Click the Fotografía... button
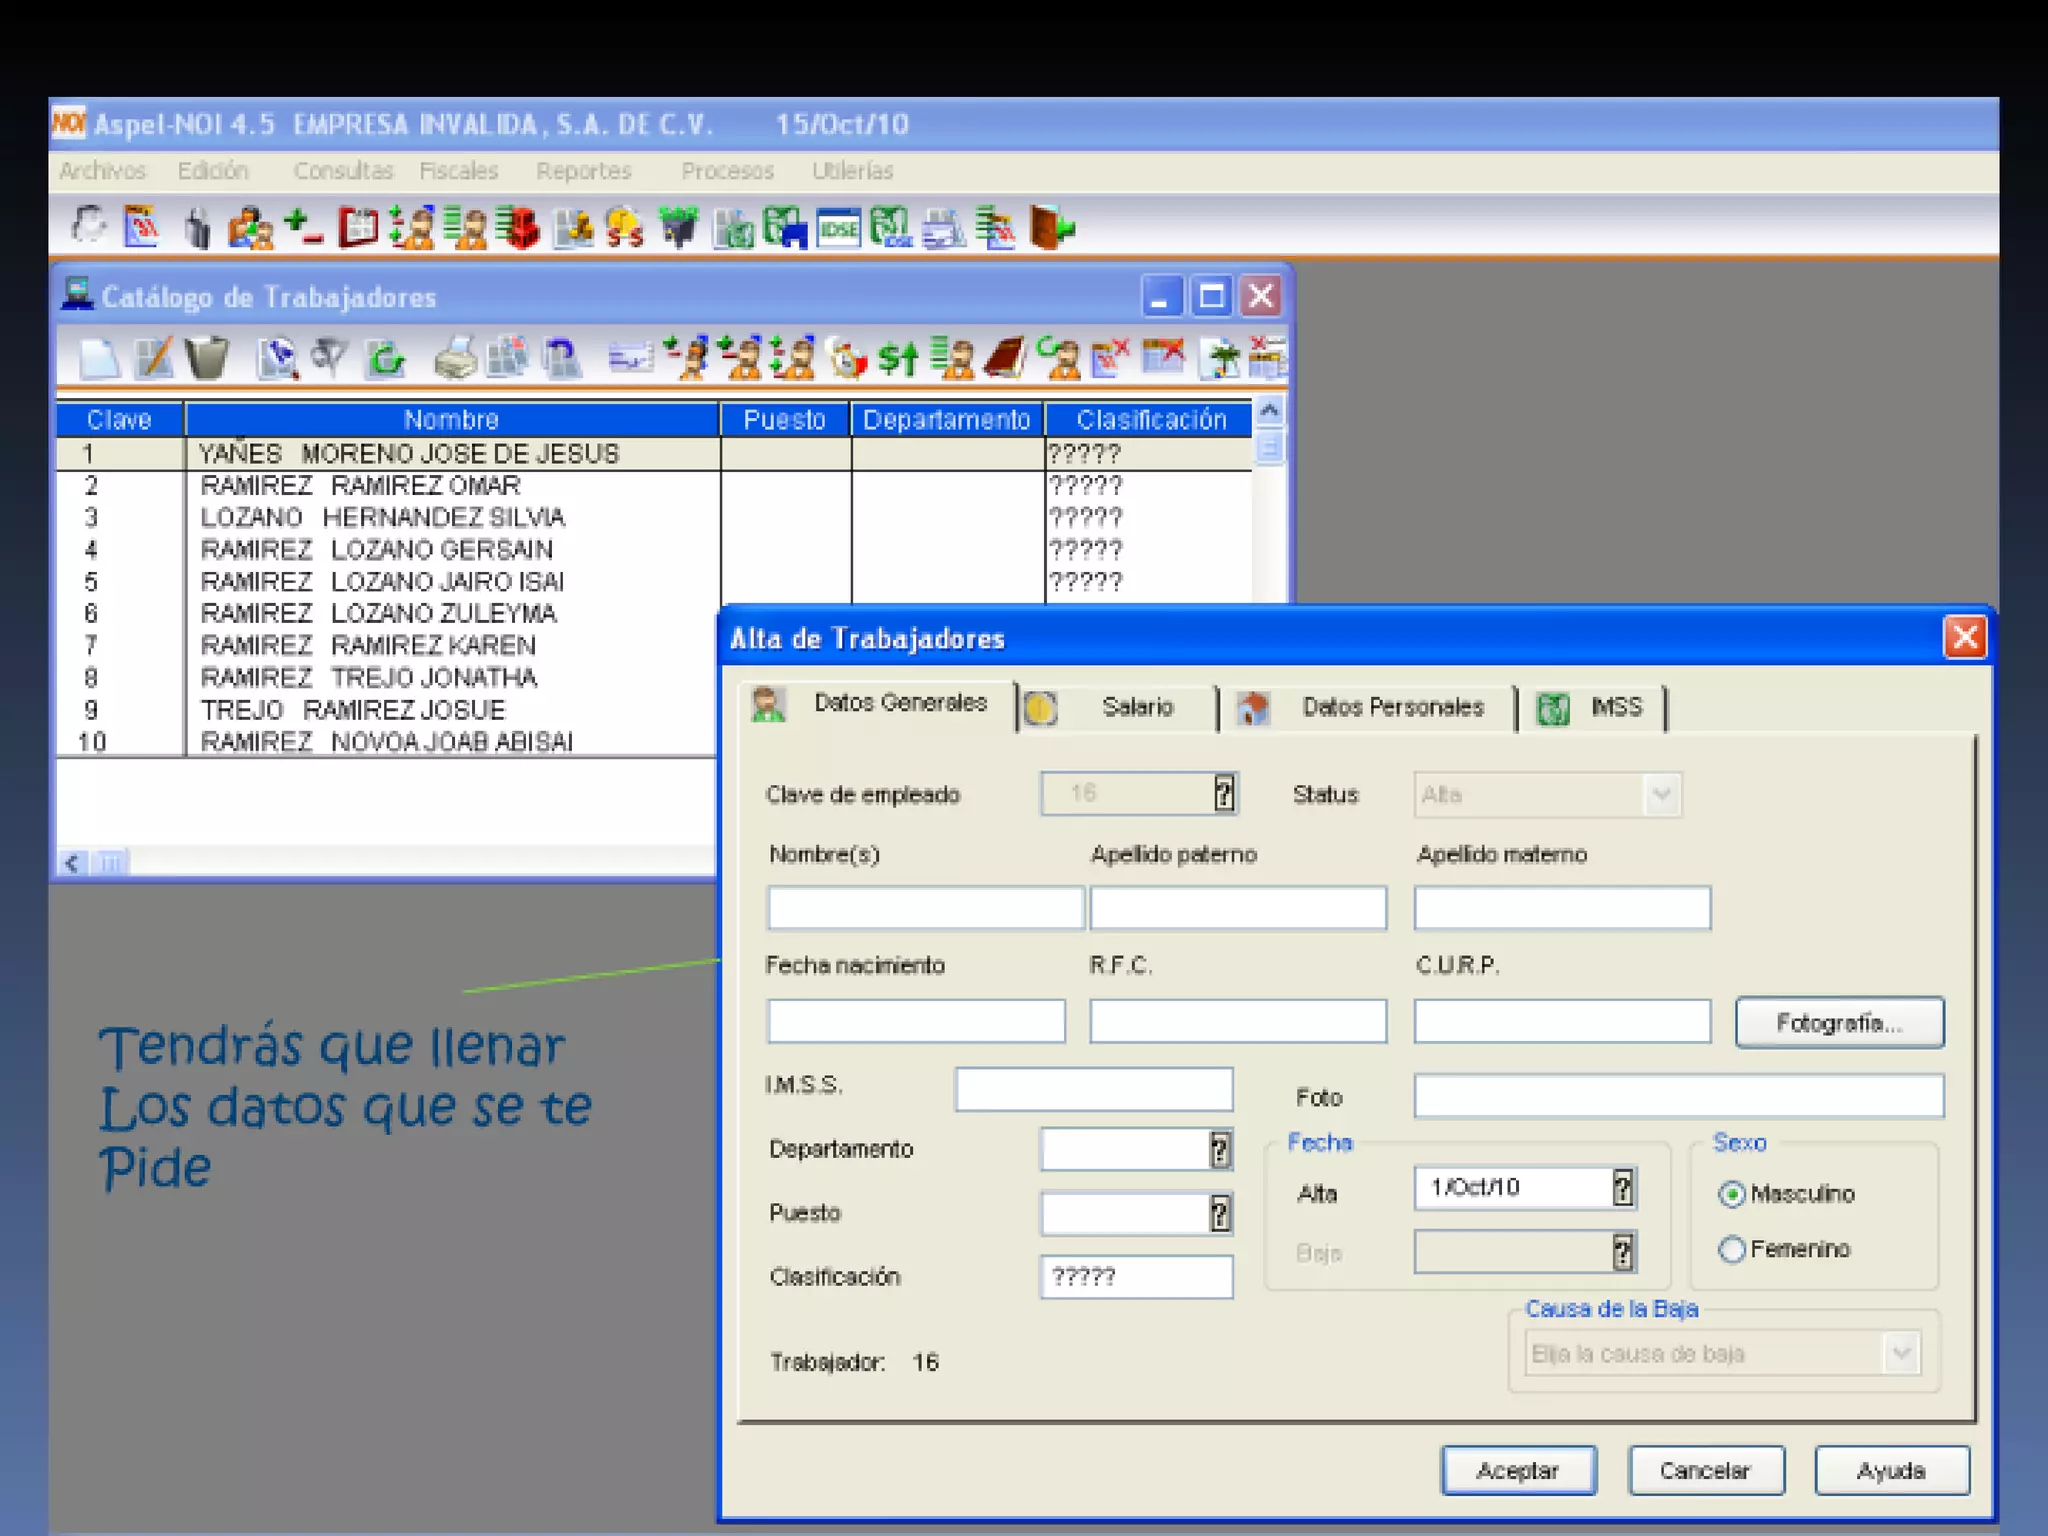2048x1536 pixels. 1839,1023
